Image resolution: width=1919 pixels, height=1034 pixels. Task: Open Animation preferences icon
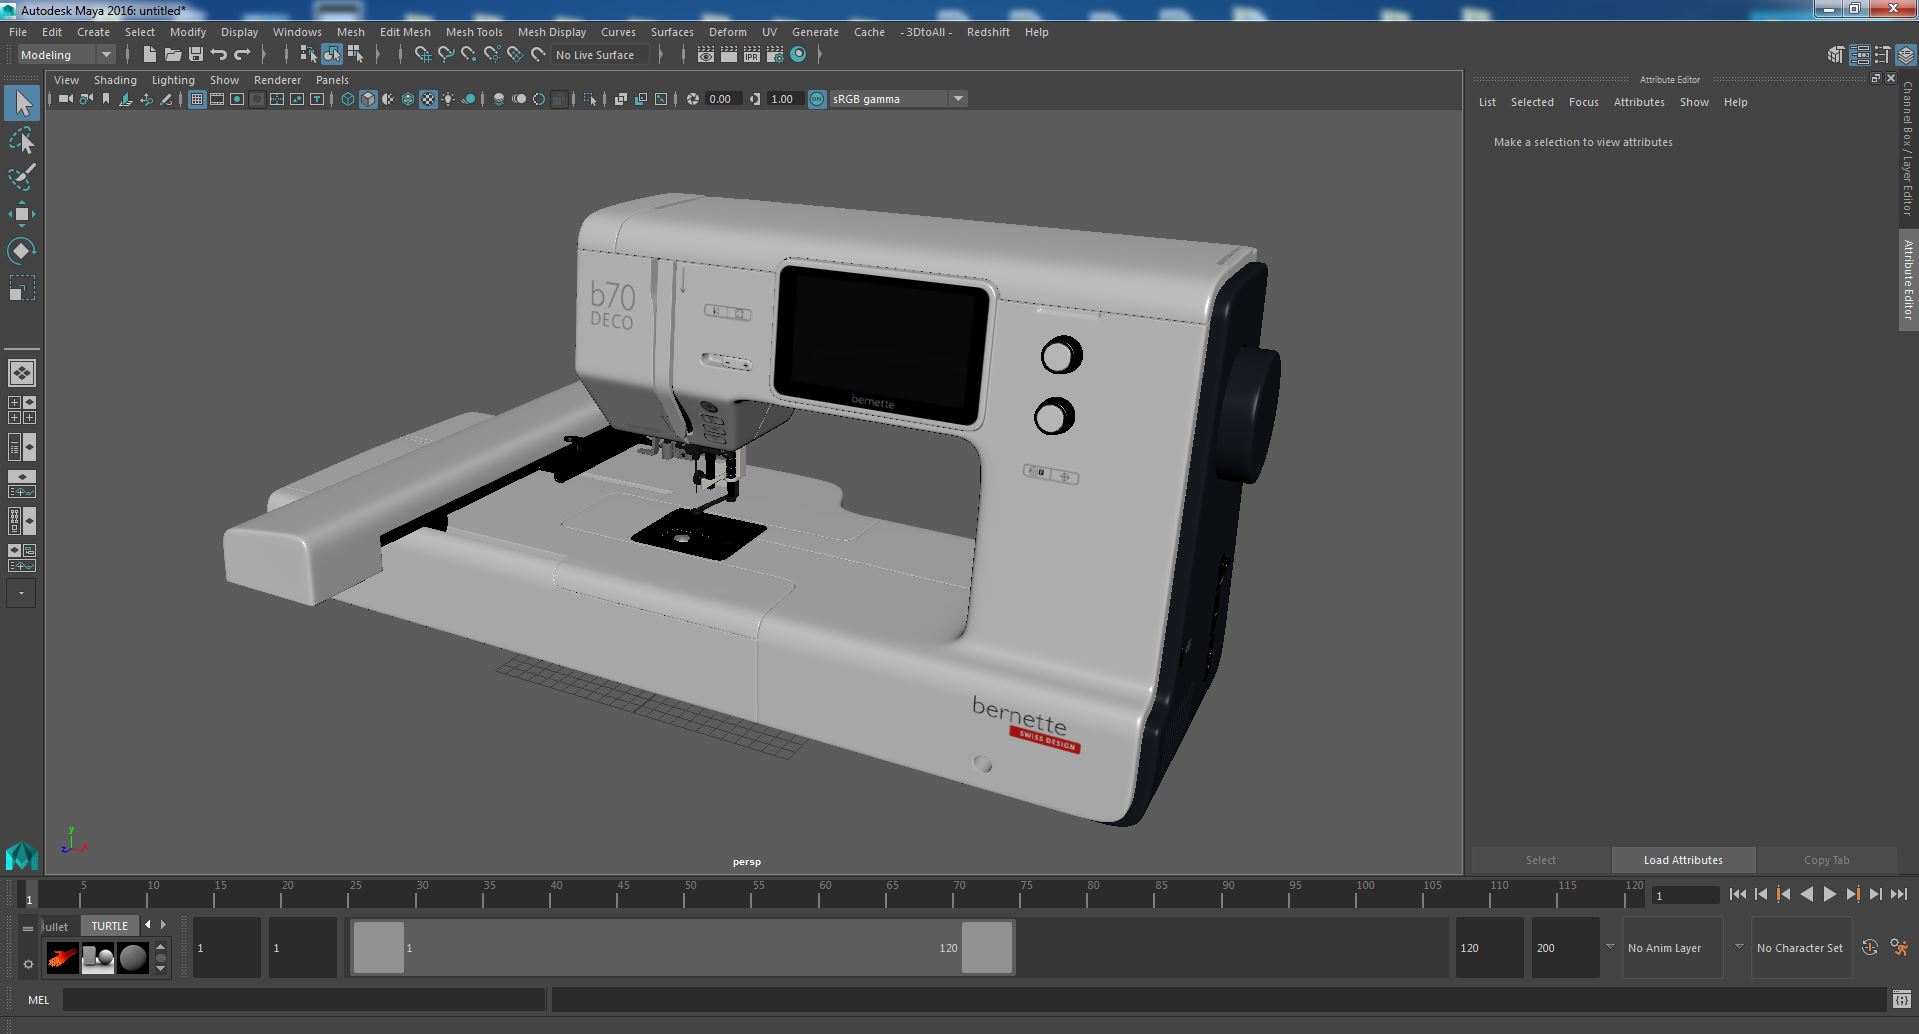pos(1899,947)
